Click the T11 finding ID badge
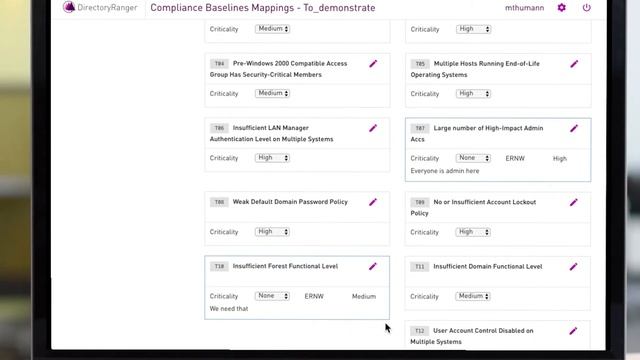Screen dimensions: 640x360 click(420, 267)
